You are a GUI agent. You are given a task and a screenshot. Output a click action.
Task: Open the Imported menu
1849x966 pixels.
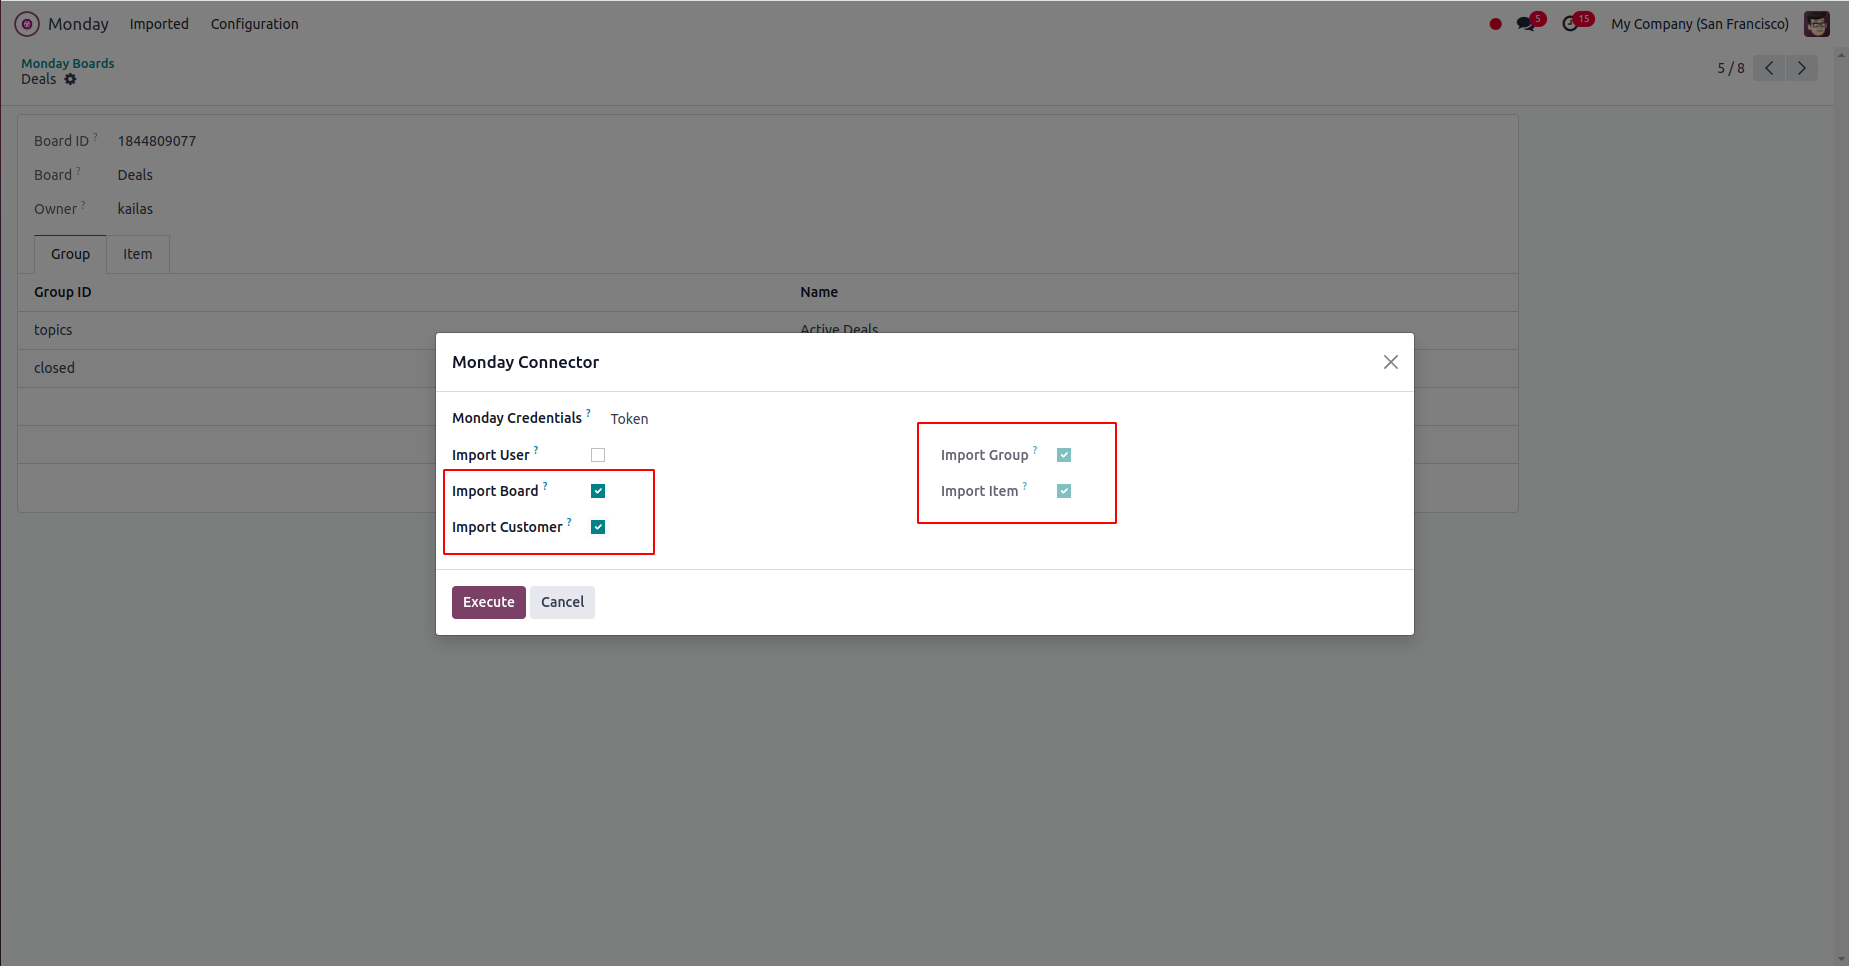point(159,24)
